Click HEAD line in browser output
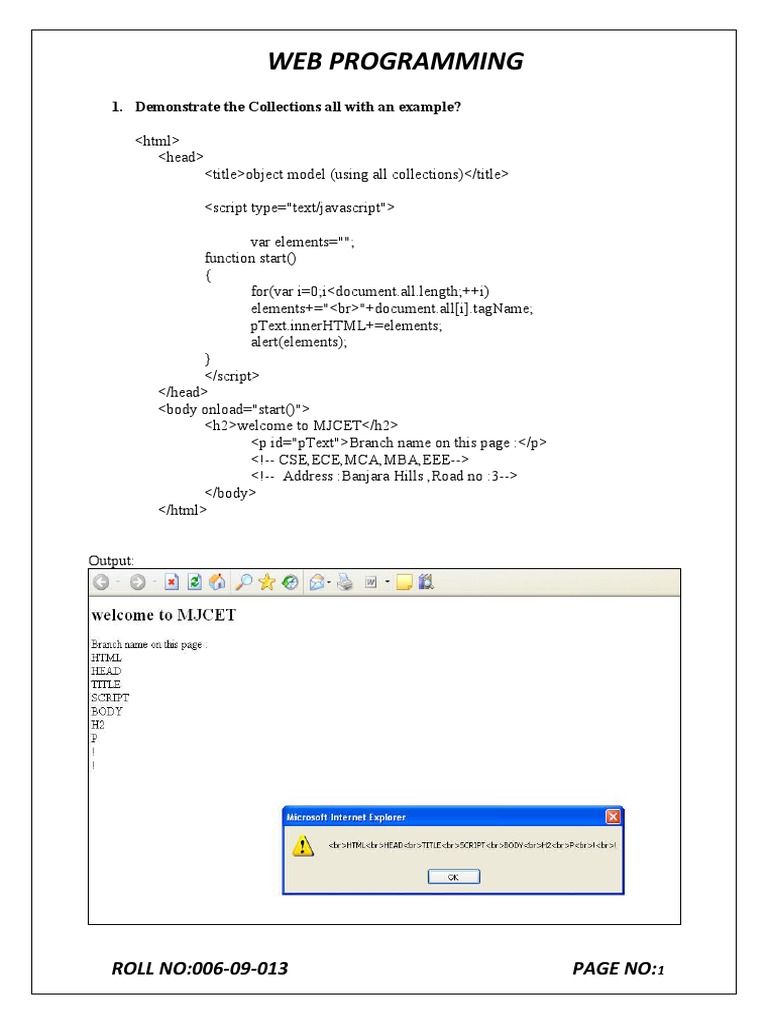Image resolution: width=768 pixels, height=1024 pixels. click(x=106, y=671)
